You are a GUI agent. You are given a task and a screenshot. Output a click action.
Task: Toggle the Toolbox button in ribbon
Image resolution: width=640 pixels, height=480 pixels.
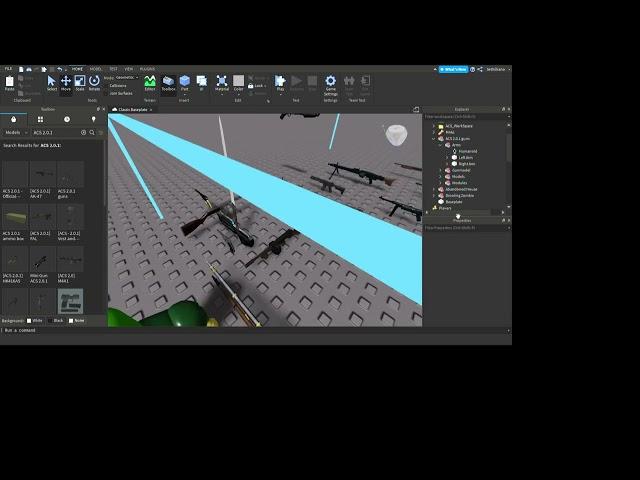tap(168, 83)
